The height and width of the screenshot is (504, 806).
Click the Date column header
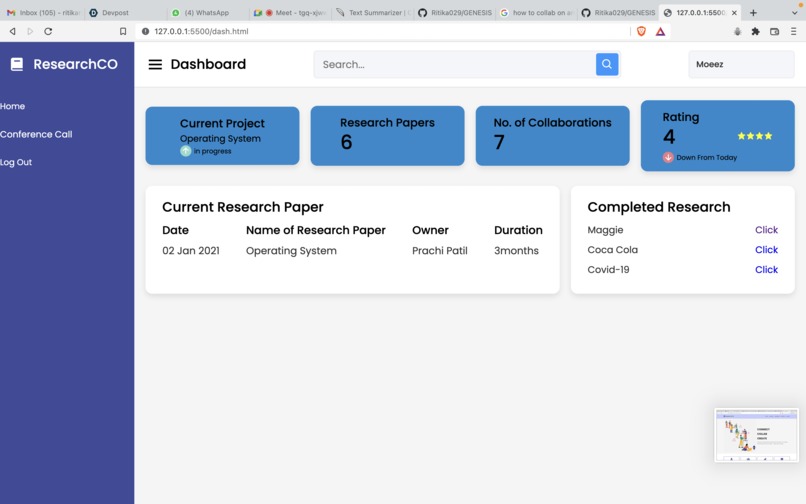[x=175, y=230]
